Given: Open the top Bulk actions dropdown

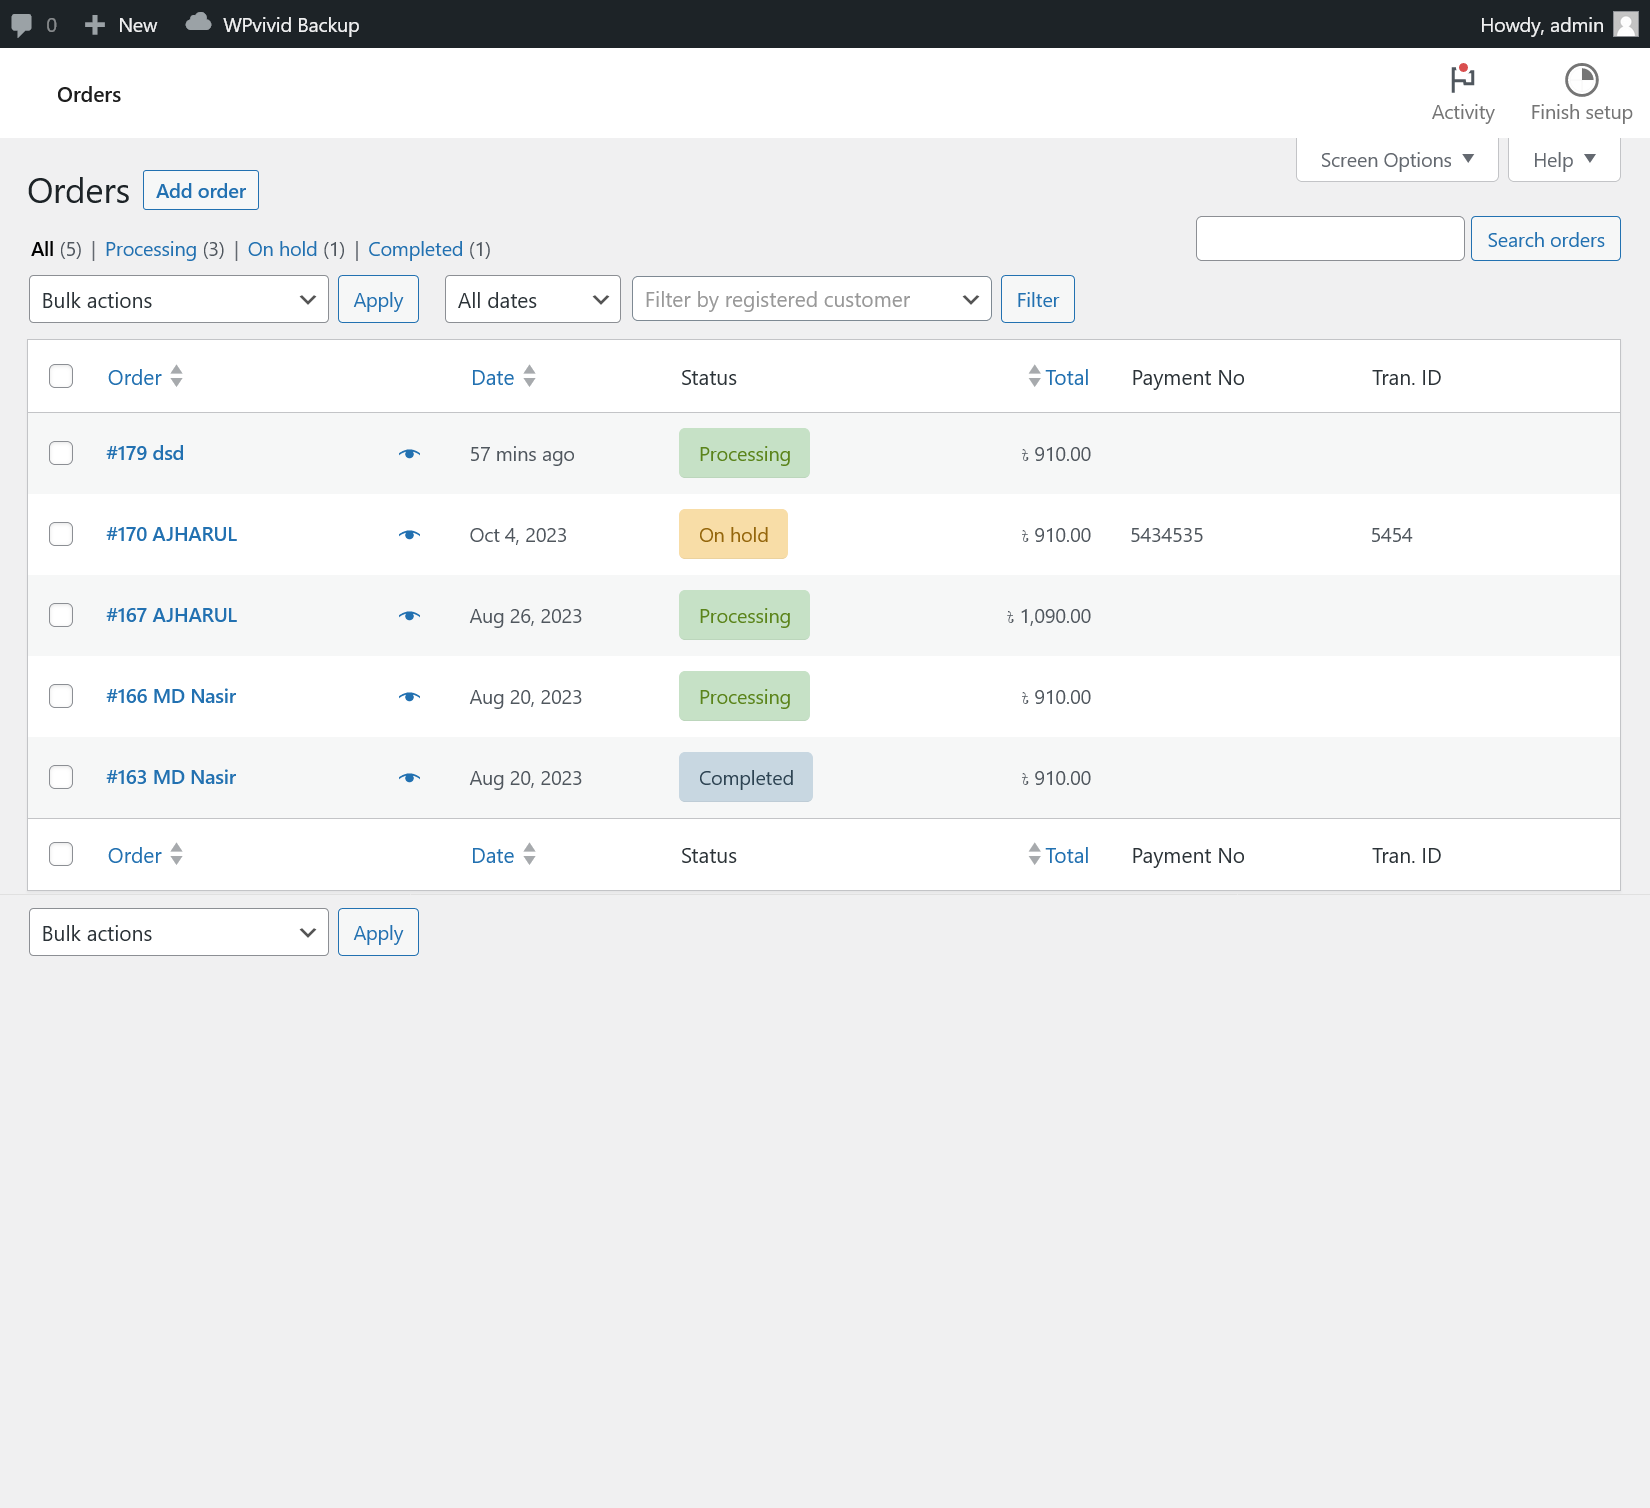Looking at the screenshot, I should (x=178, y=300).
